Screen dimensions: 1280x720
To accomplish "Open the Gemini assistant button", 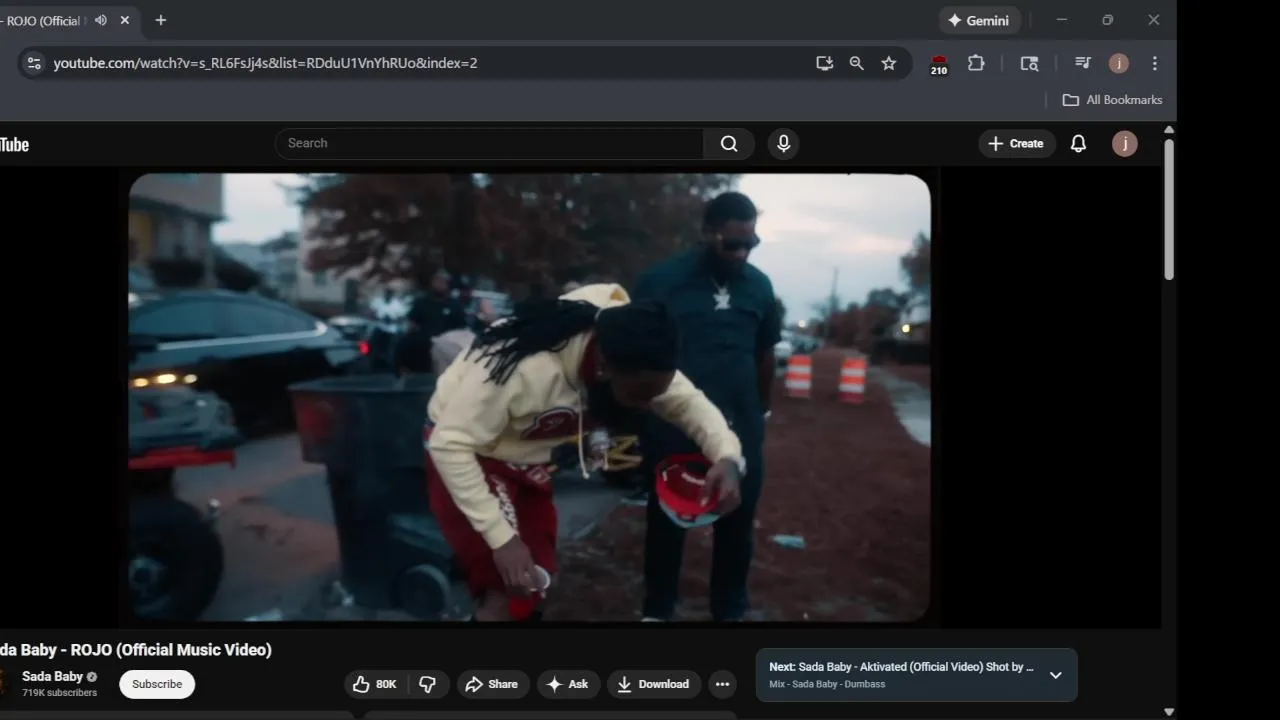I will click(x=979, y=20).
